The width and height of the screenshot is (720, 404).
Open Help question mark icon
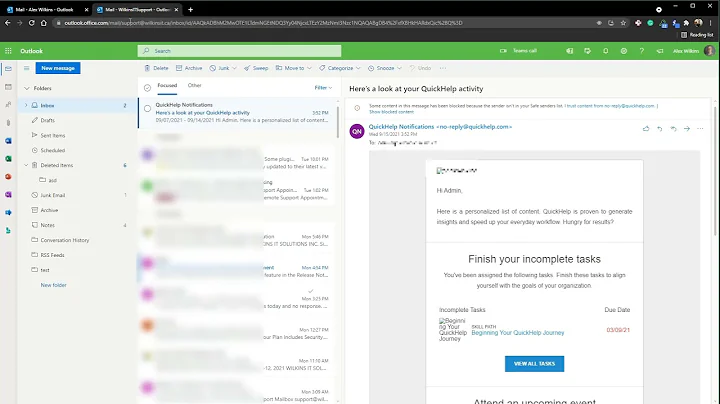tap(641, 51)
